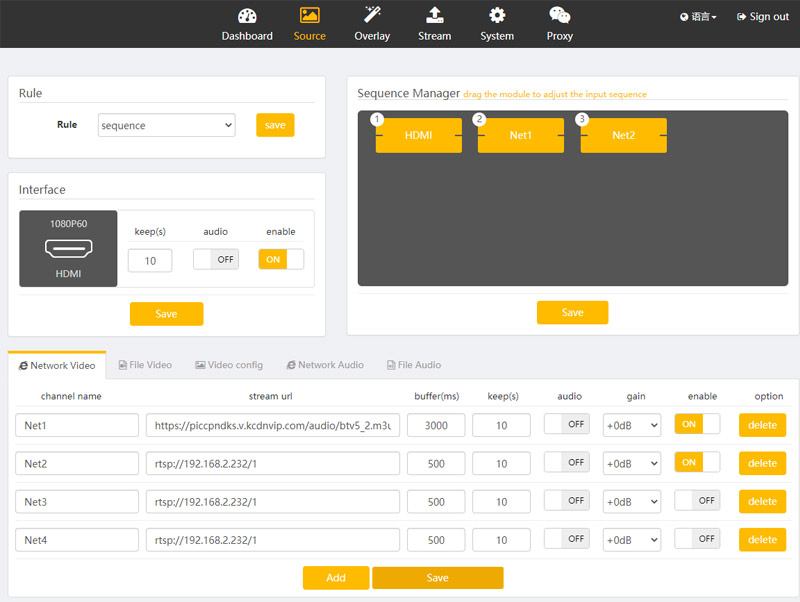Click the Source picture icon

click(x=309, y=15)
